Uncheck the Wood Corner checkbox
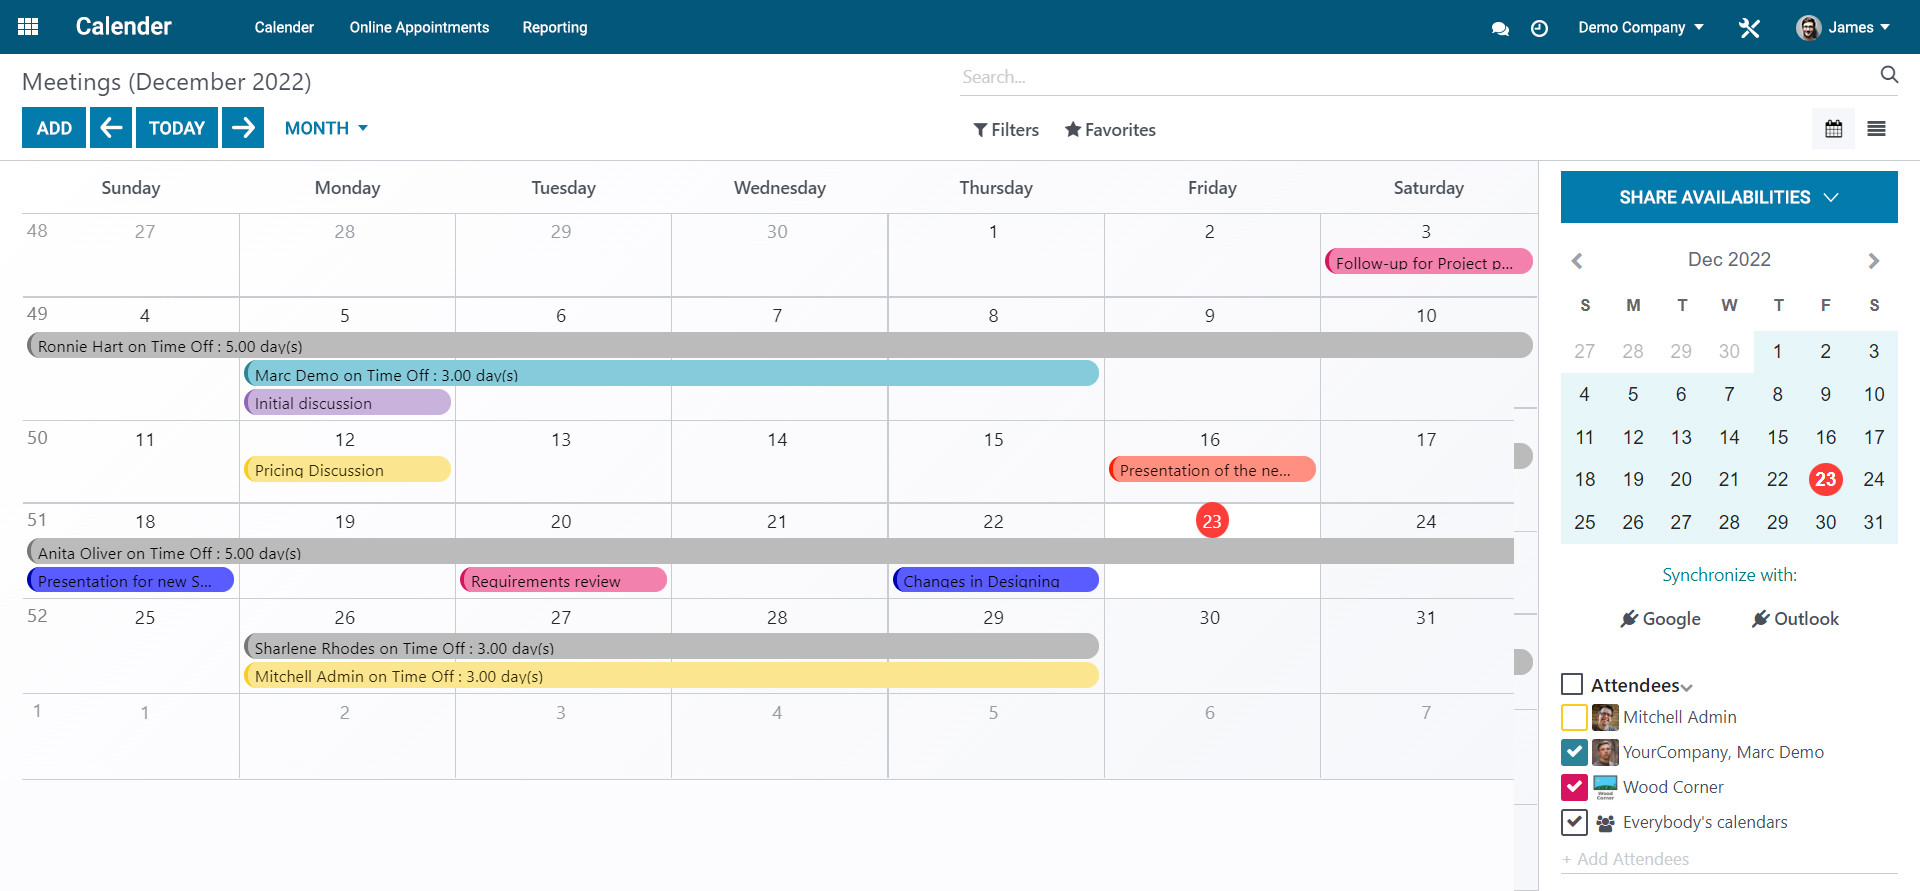This screenshot has width=1920, height=891. (x=1574, y=787)
